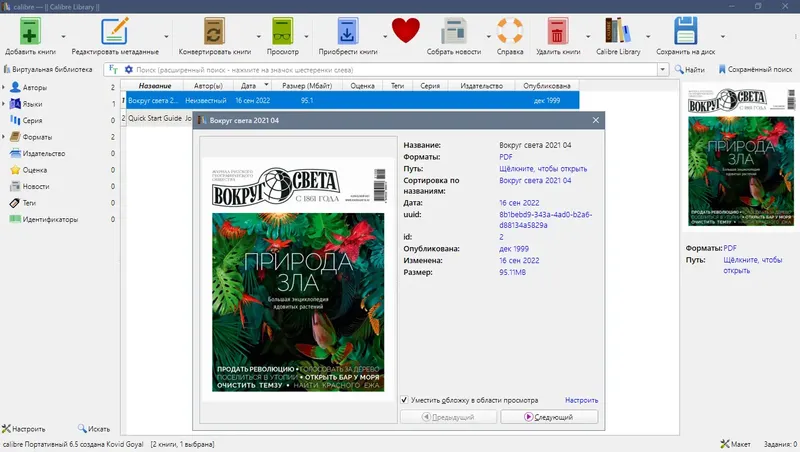Click the red heart donate icon
Screen dimensions: 800x452
[x=406, y=30]
